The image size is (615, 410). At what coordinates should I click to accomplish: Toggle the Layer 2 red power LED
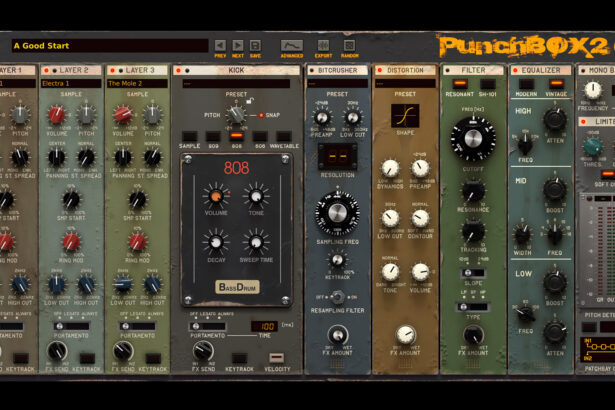coord(46,71)
